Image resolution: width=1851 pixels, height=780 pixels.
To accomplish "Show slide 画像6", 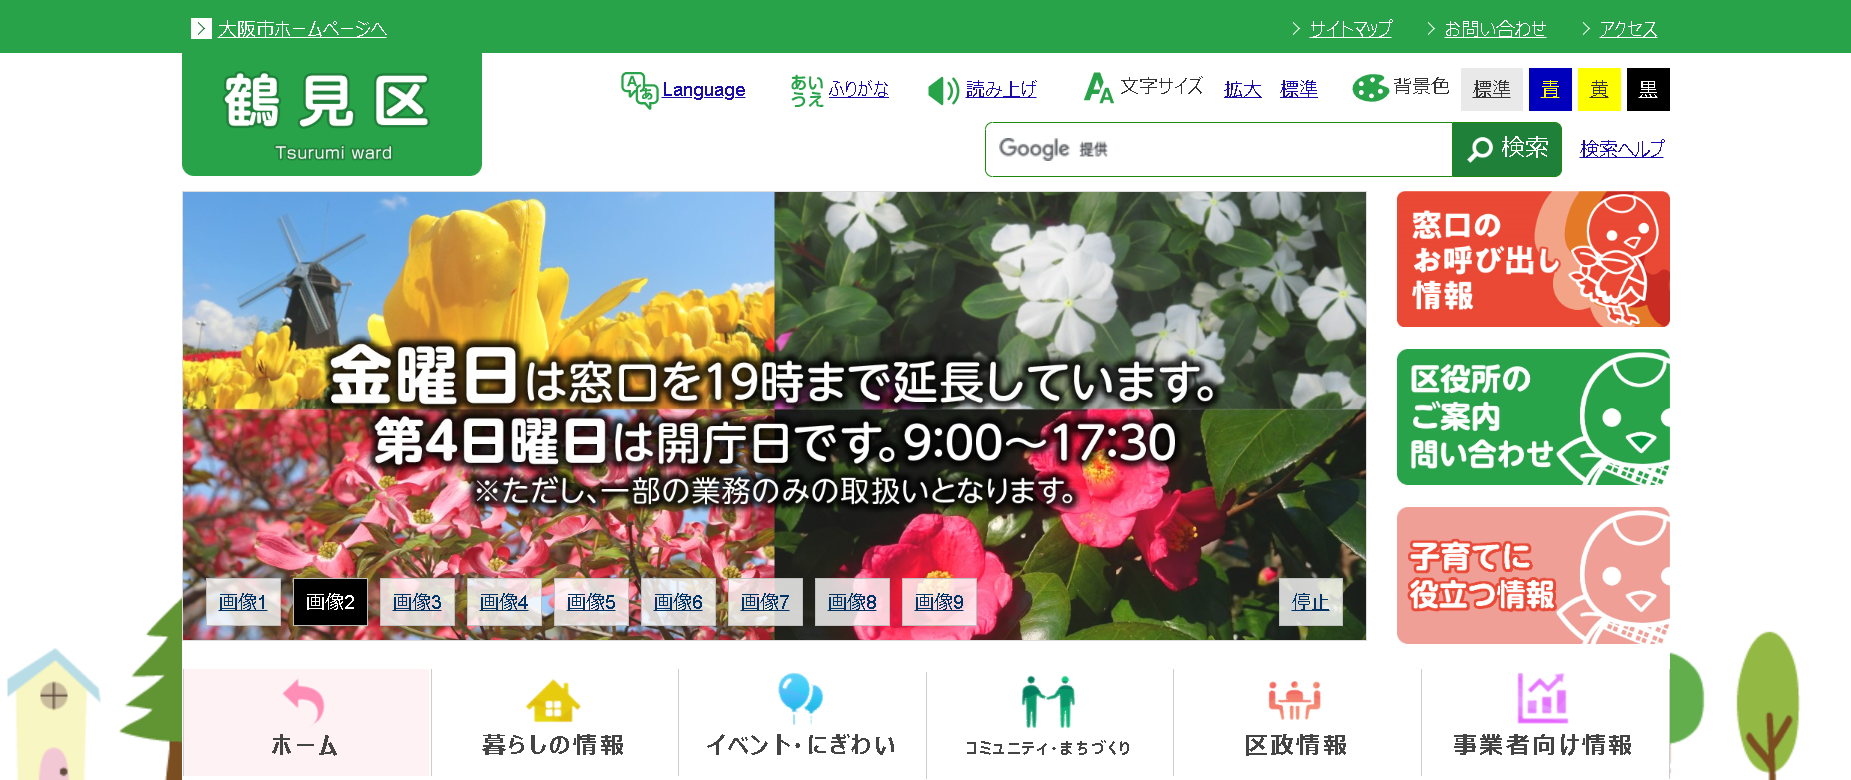I will coord(678,602).
